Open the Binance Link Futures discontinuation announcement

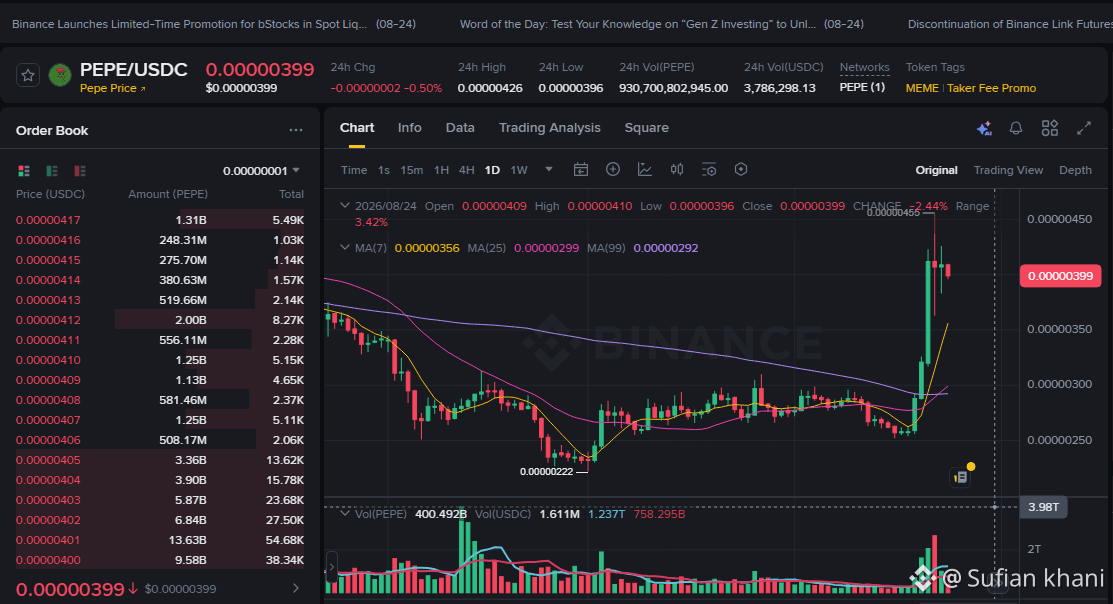[x=1010, y=24]
